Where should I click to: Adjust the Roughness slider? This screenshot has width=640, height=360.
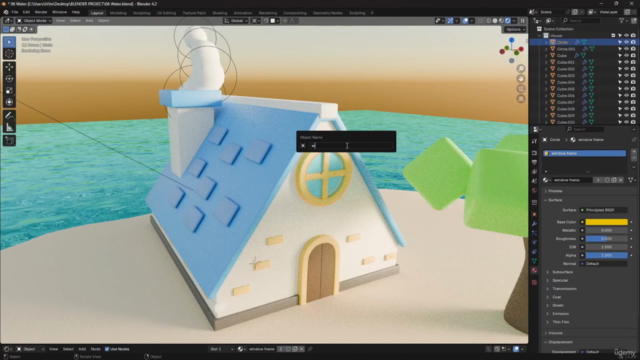point(607,239)
